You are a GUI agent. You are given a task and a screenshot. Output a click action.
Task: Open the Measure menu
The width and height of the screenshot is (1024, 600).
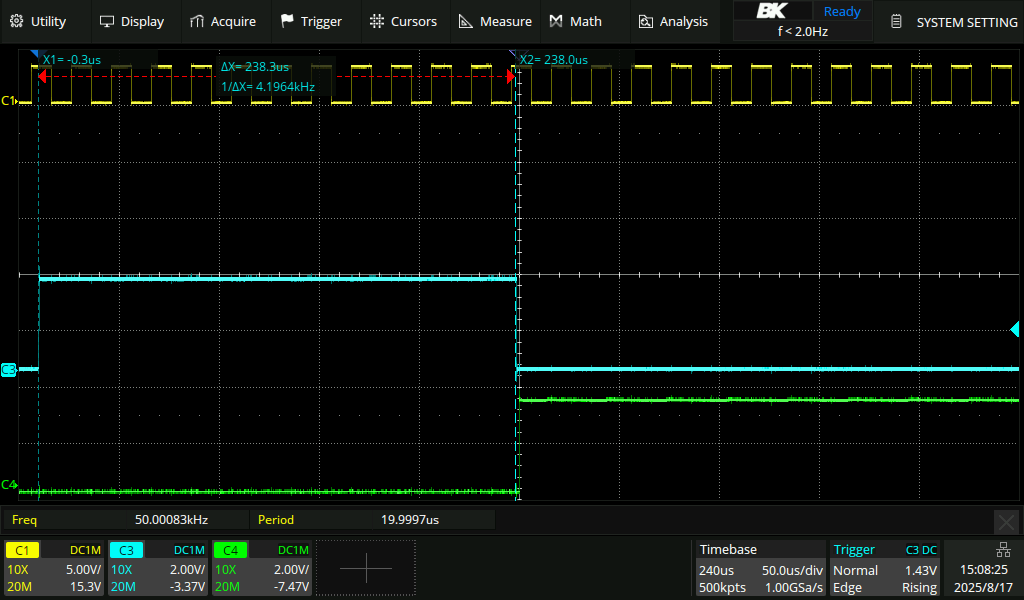point(495,22)
